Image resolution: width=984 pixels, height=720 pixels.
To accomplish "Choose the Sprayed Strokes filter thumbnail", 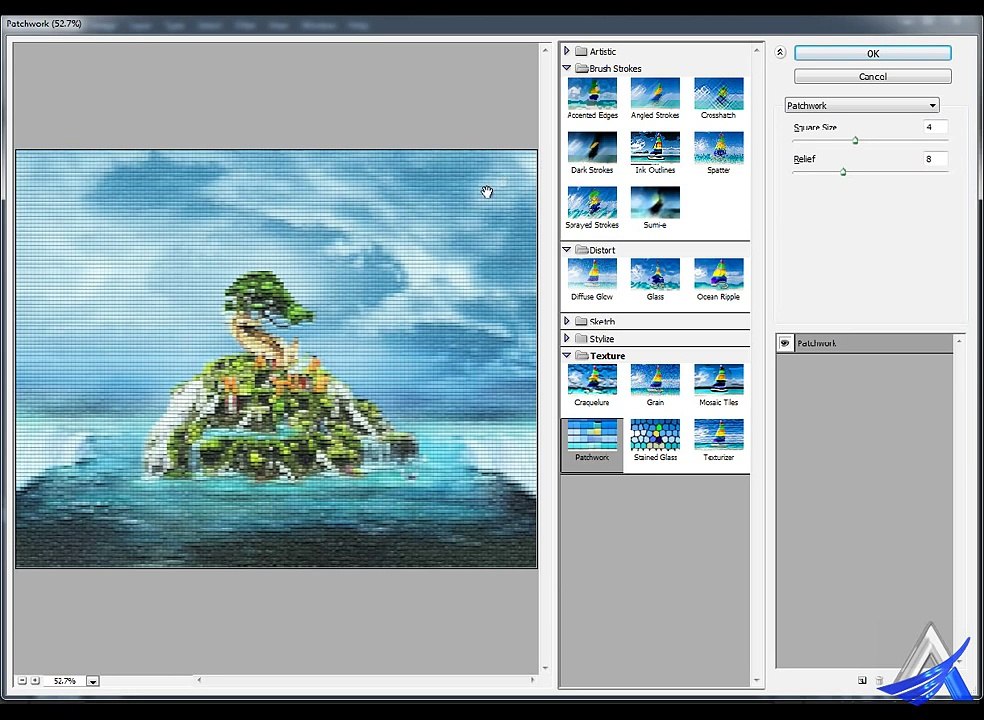I will [592, 203].
